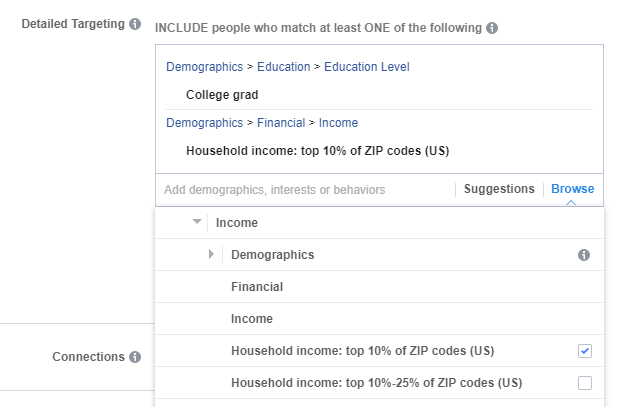Expand the Demographics row arrow
This screenshot has height=407, width=617.
[211, 254]
